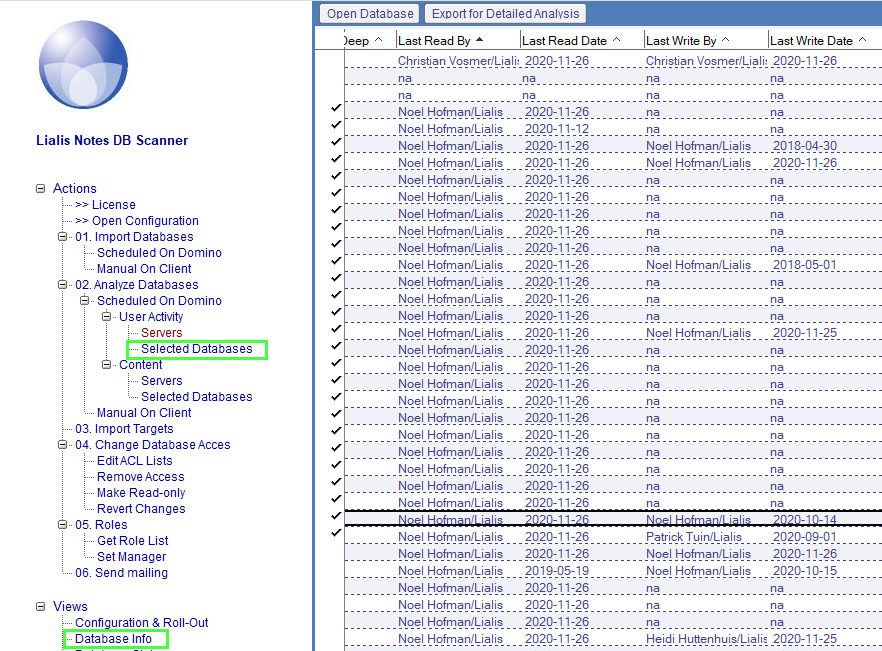This screenshot has width=882, height=651.
Task: Click the sort arrow on the Deep column
Action: click(379, 40)
